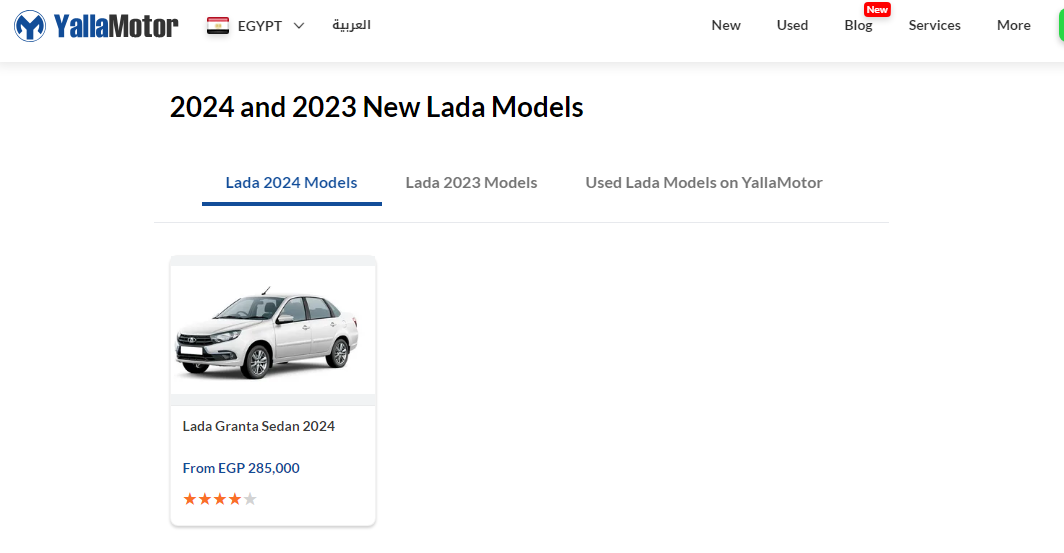Click the star rating on Granta card

[x=220, y=499]
